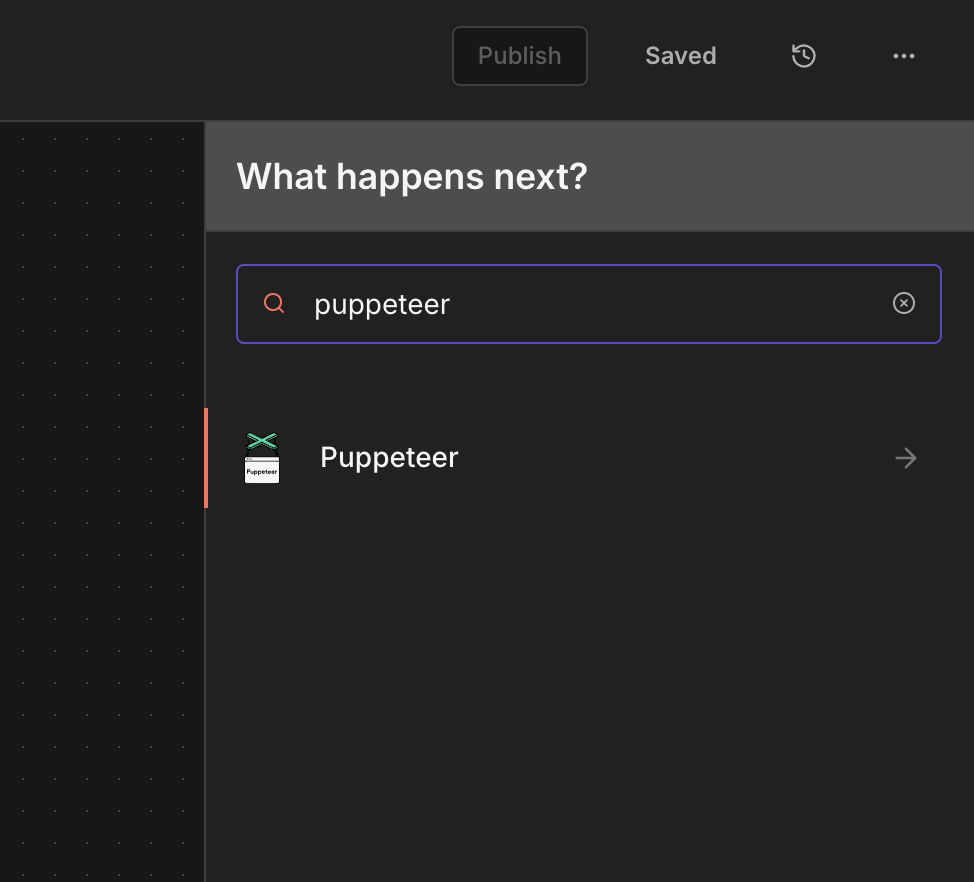Open the three-dot more options menu

point(904,56)
